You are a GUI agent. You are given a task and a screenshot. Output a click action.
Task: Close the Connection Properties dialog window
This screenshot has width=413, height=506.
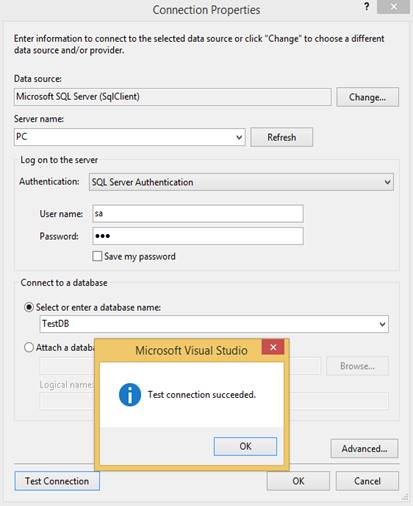point(393,7)
